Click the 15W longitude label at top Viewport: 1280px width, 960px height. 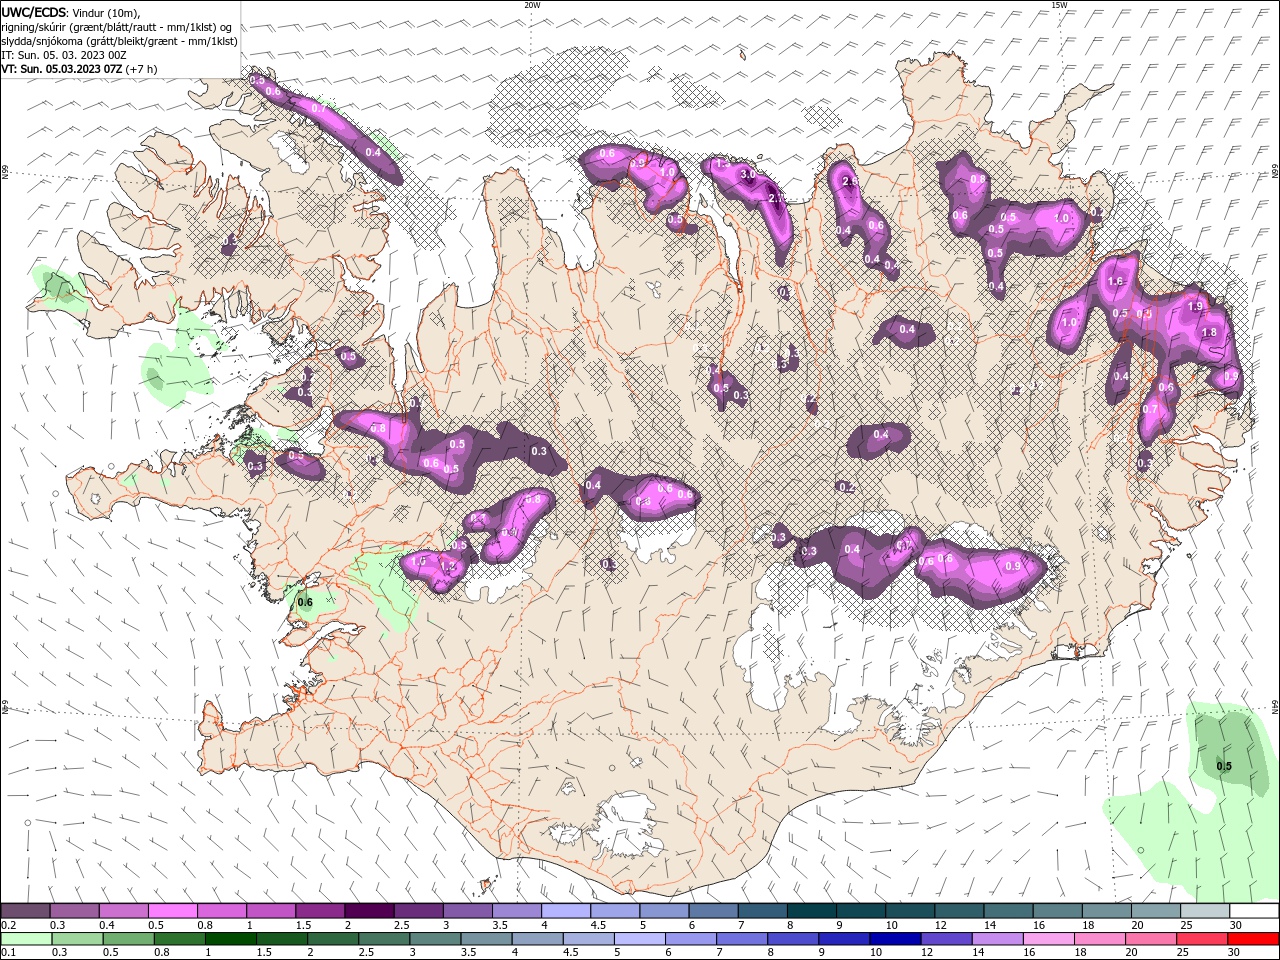click(x=1059, y=5)
